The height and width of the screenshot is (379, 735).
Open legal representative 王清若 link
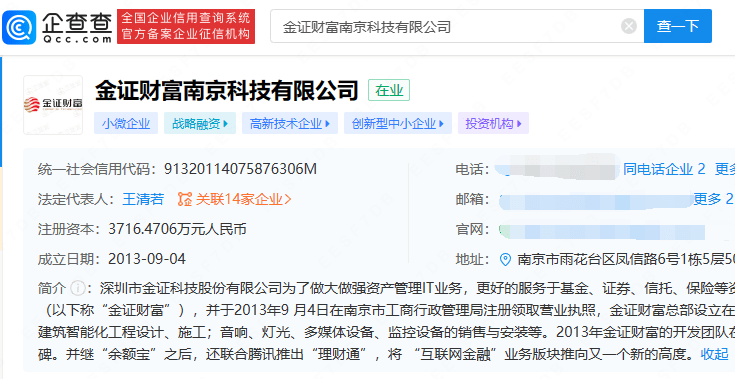tap(143, 199)
